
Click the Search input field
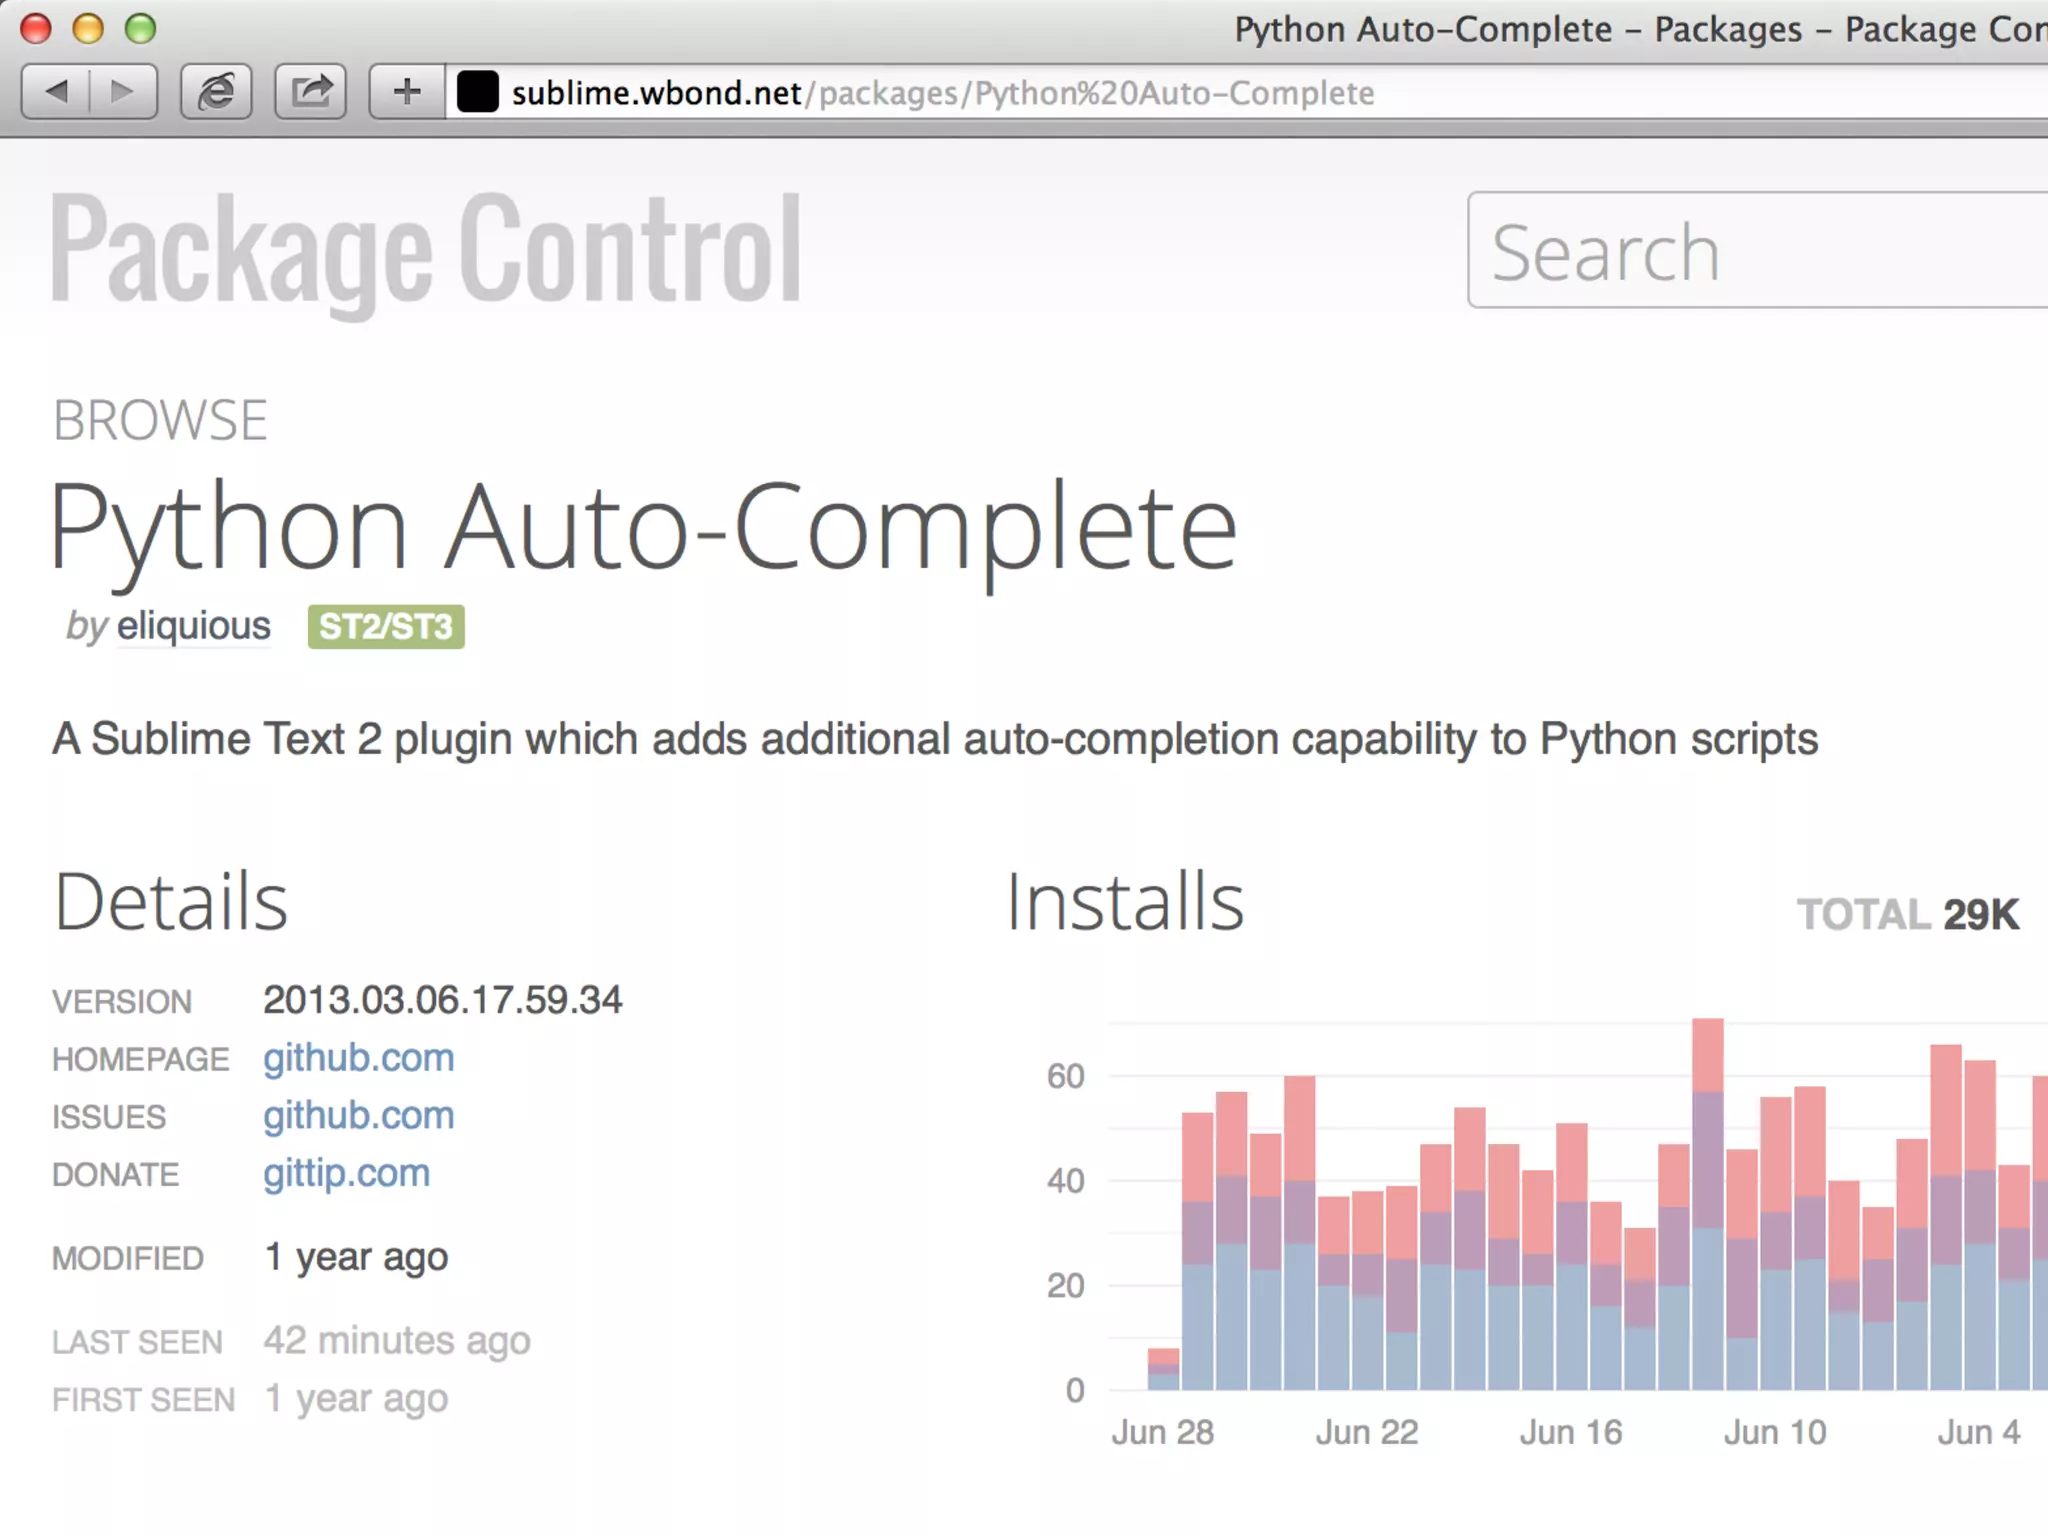tap(1758, 250)
